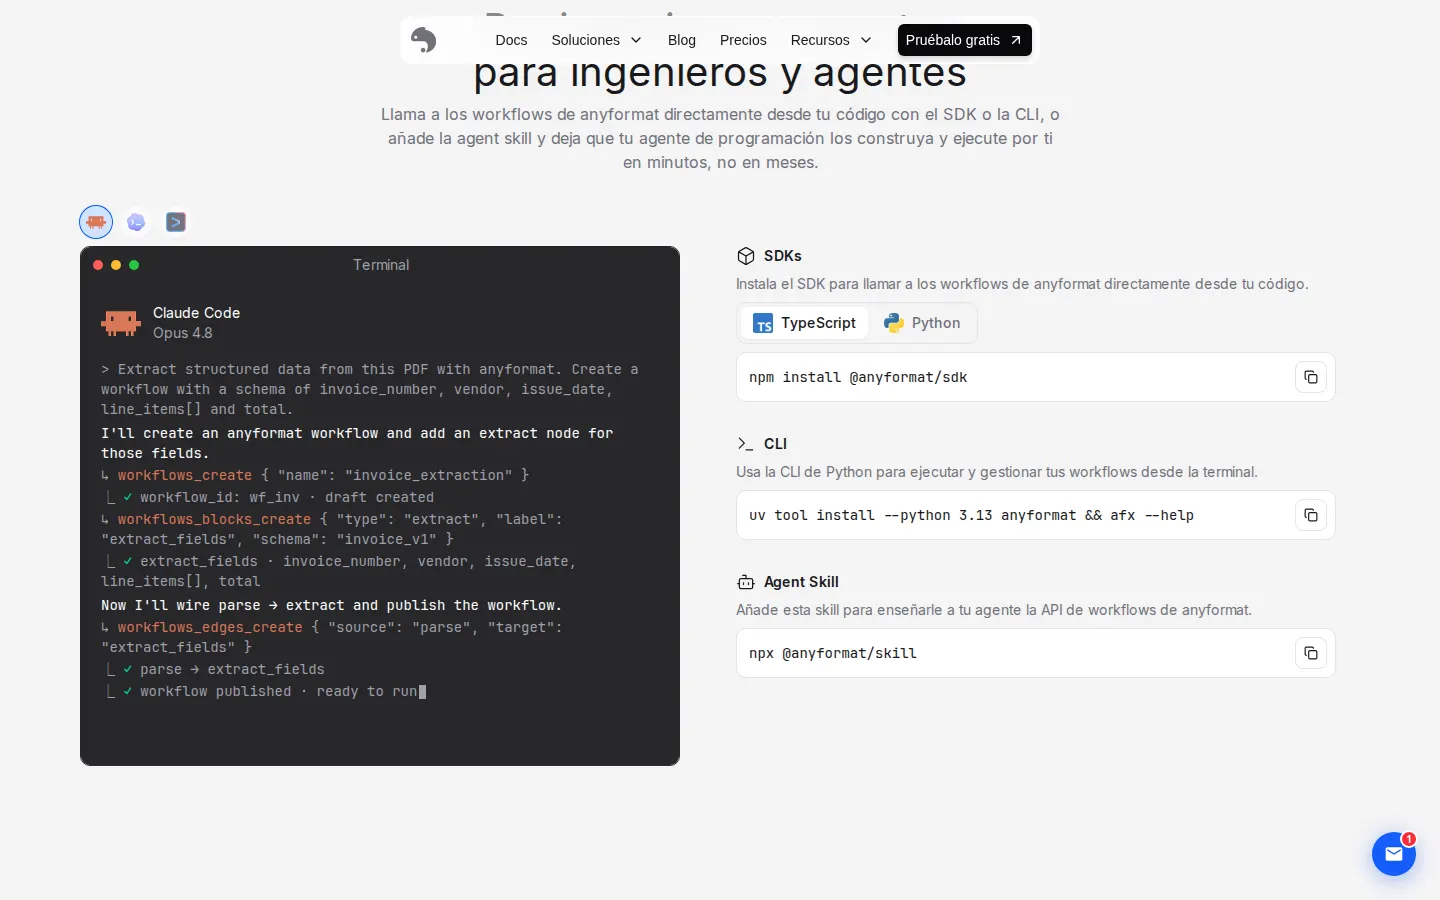Click the npx @anyformat/skill text
The width and height of the screenshot is (1440, 900).
pyautogui.click(x=833, y=653)
